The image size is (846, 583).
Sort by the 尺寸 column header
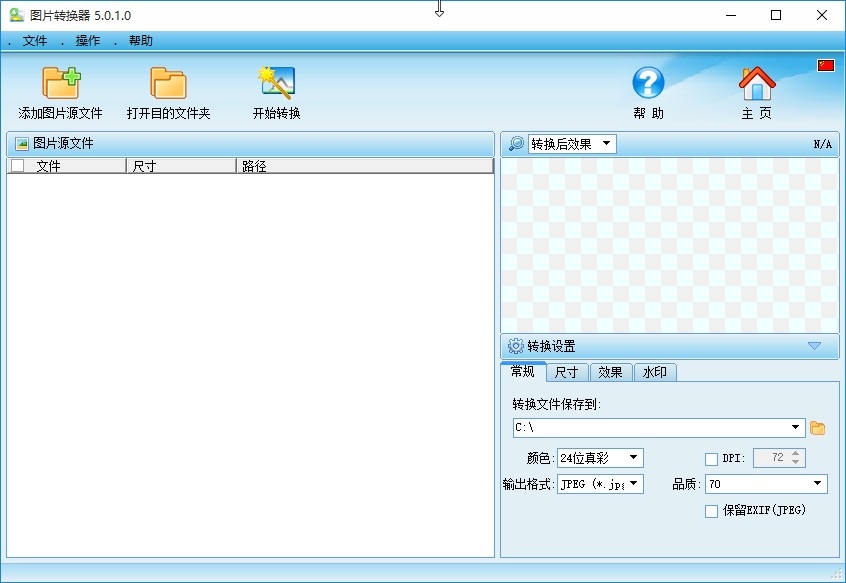(181, 166)
